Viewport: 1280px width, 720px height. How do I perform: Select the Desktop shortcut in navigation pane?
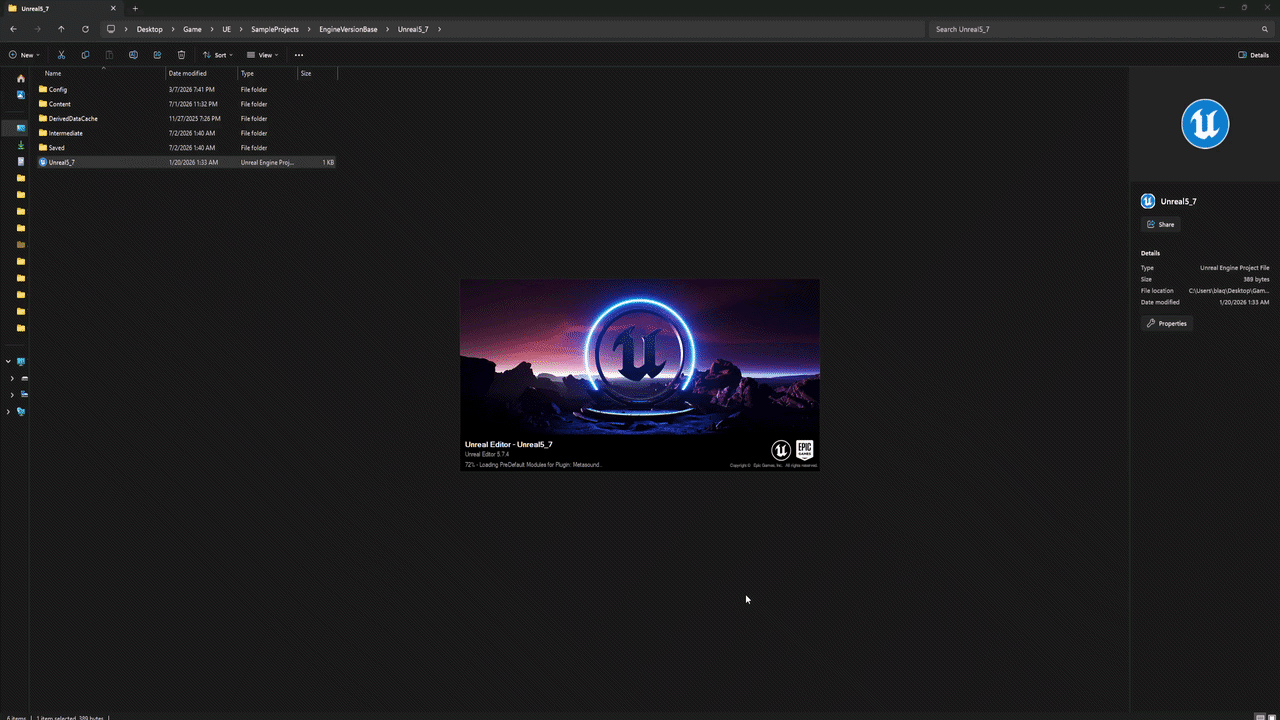[x=21, y=128]
